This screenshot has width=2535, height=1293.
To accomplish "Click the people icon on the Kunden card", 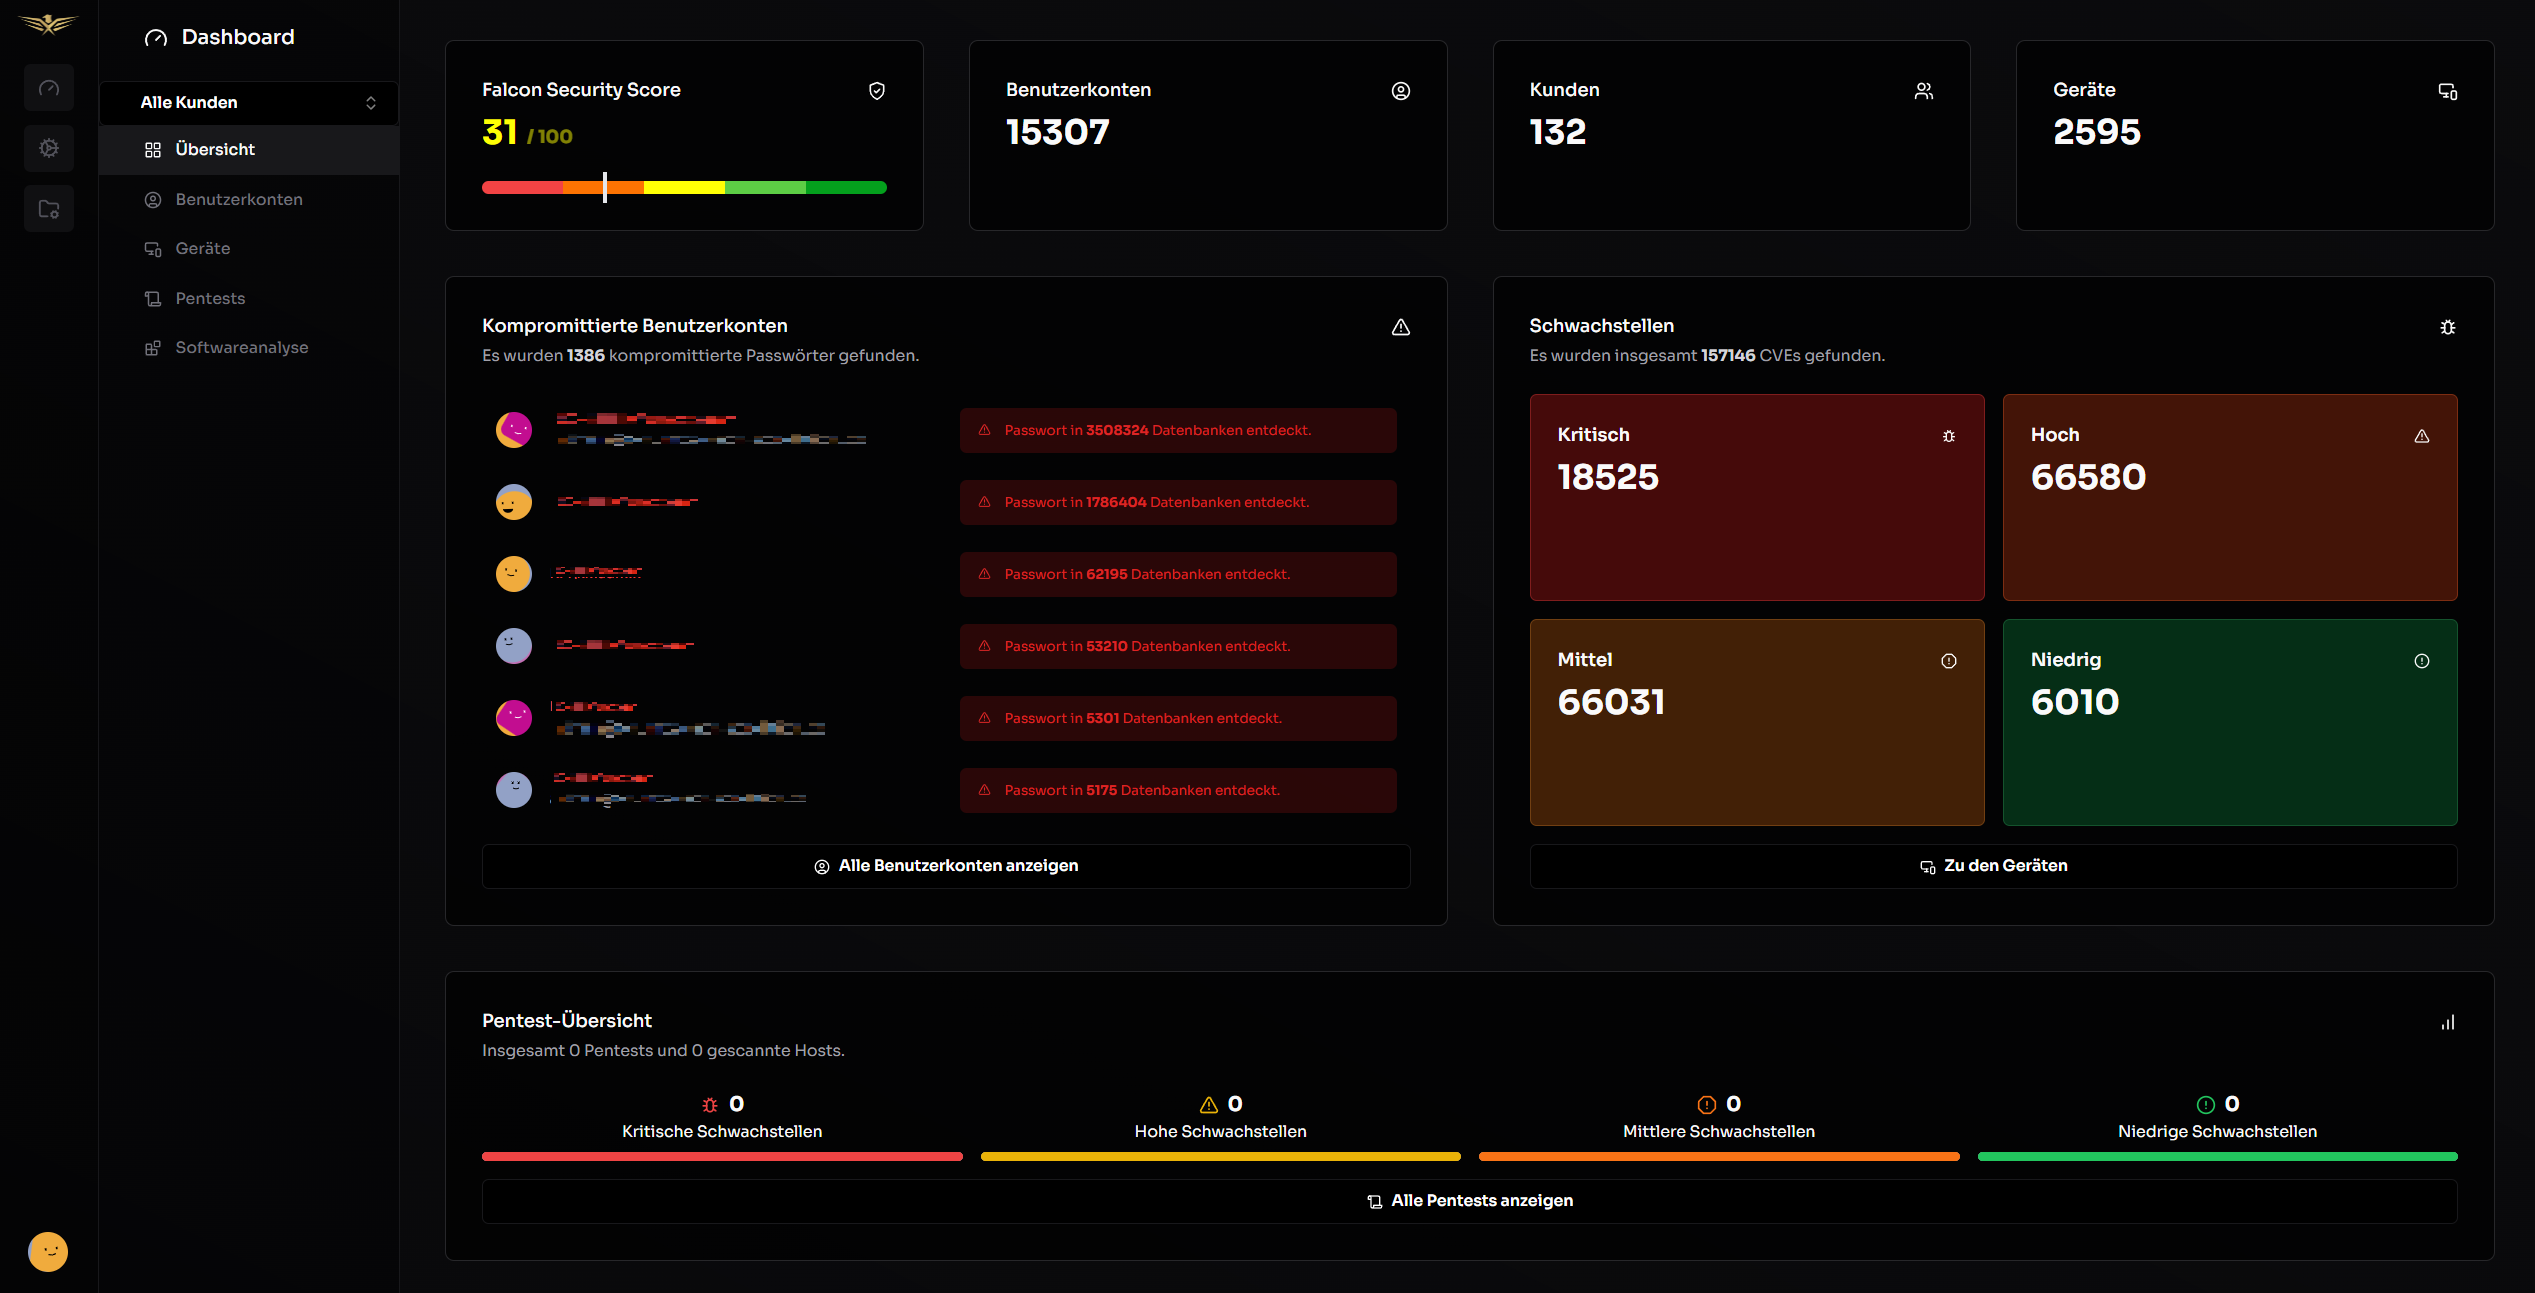I will [x=1924, y=91].
